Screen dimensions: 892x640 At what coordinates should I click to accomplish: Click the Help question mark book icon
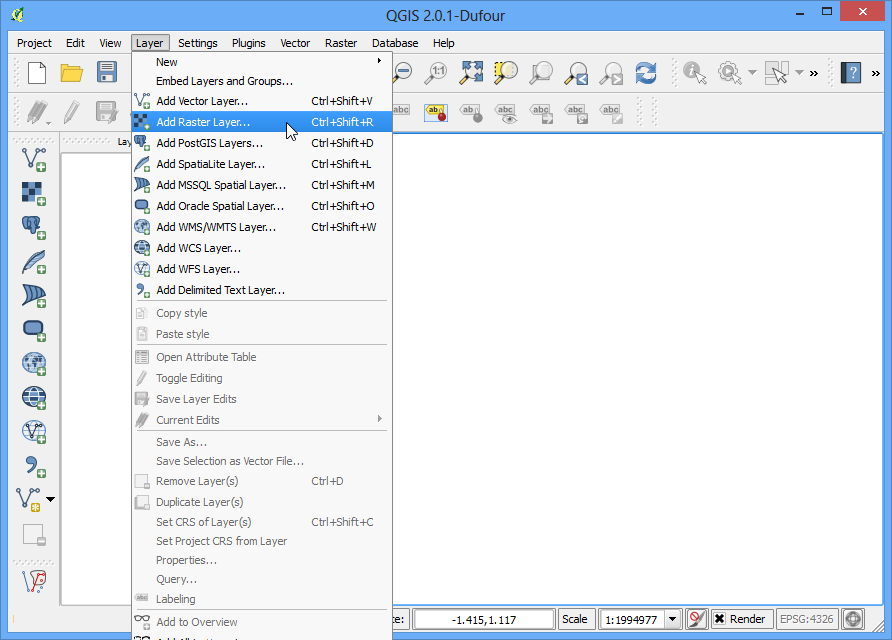(x=851, y=73)
